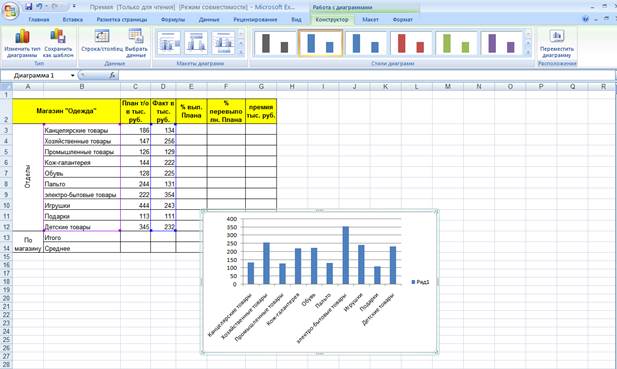Click the Ряд1 chart legend entry
Viewport: 617px width, 369px height.
[420, 282]
